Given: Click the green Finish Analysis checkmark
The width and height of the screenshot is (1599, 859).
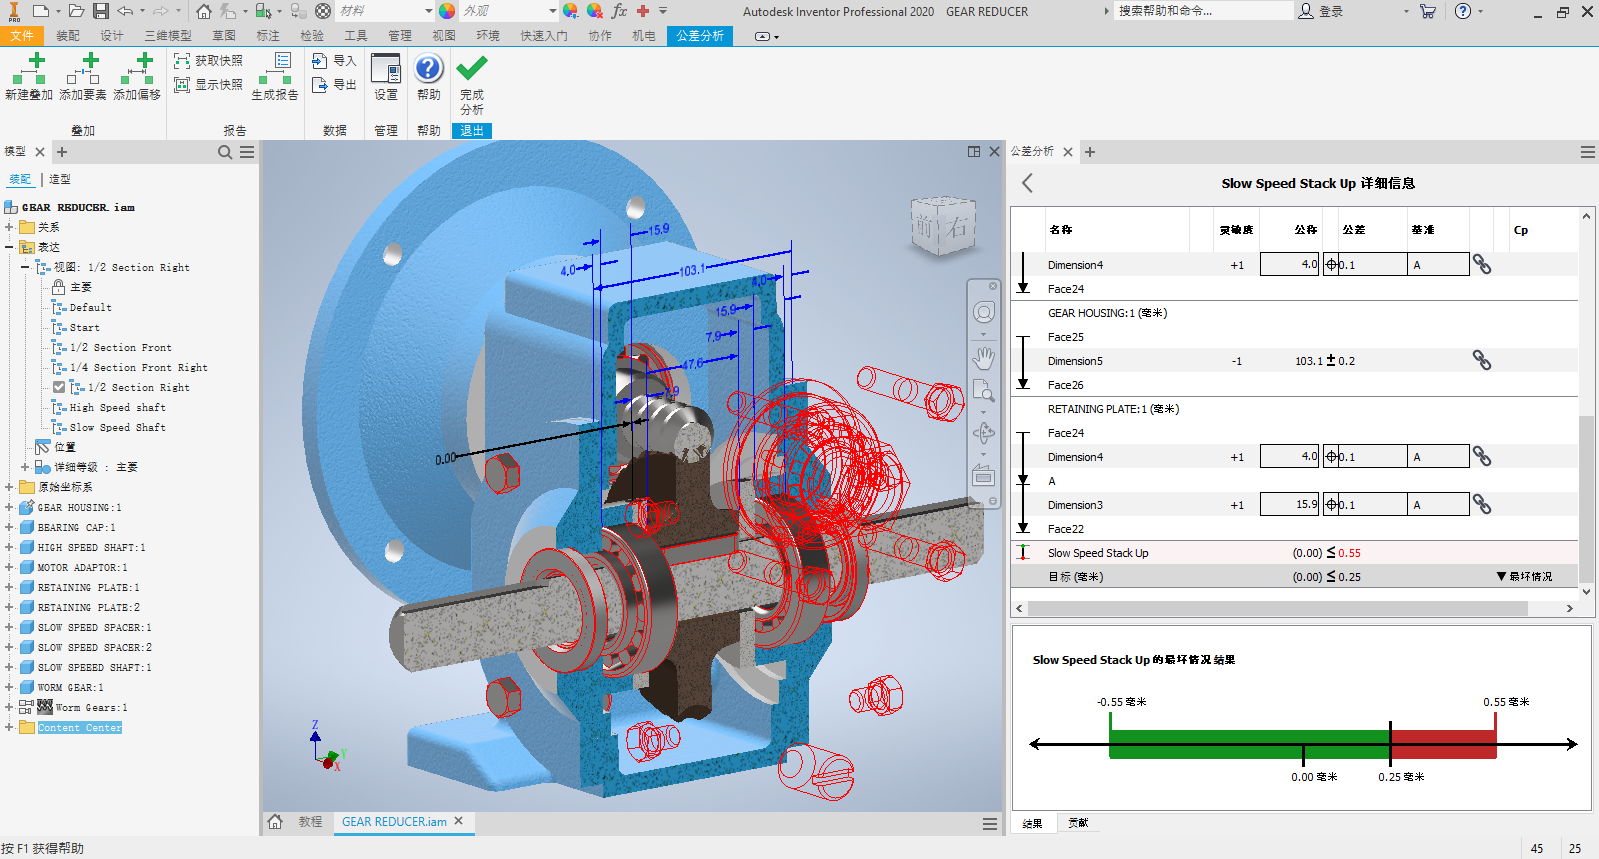Looking at the screenshot, I should [471, 69].
